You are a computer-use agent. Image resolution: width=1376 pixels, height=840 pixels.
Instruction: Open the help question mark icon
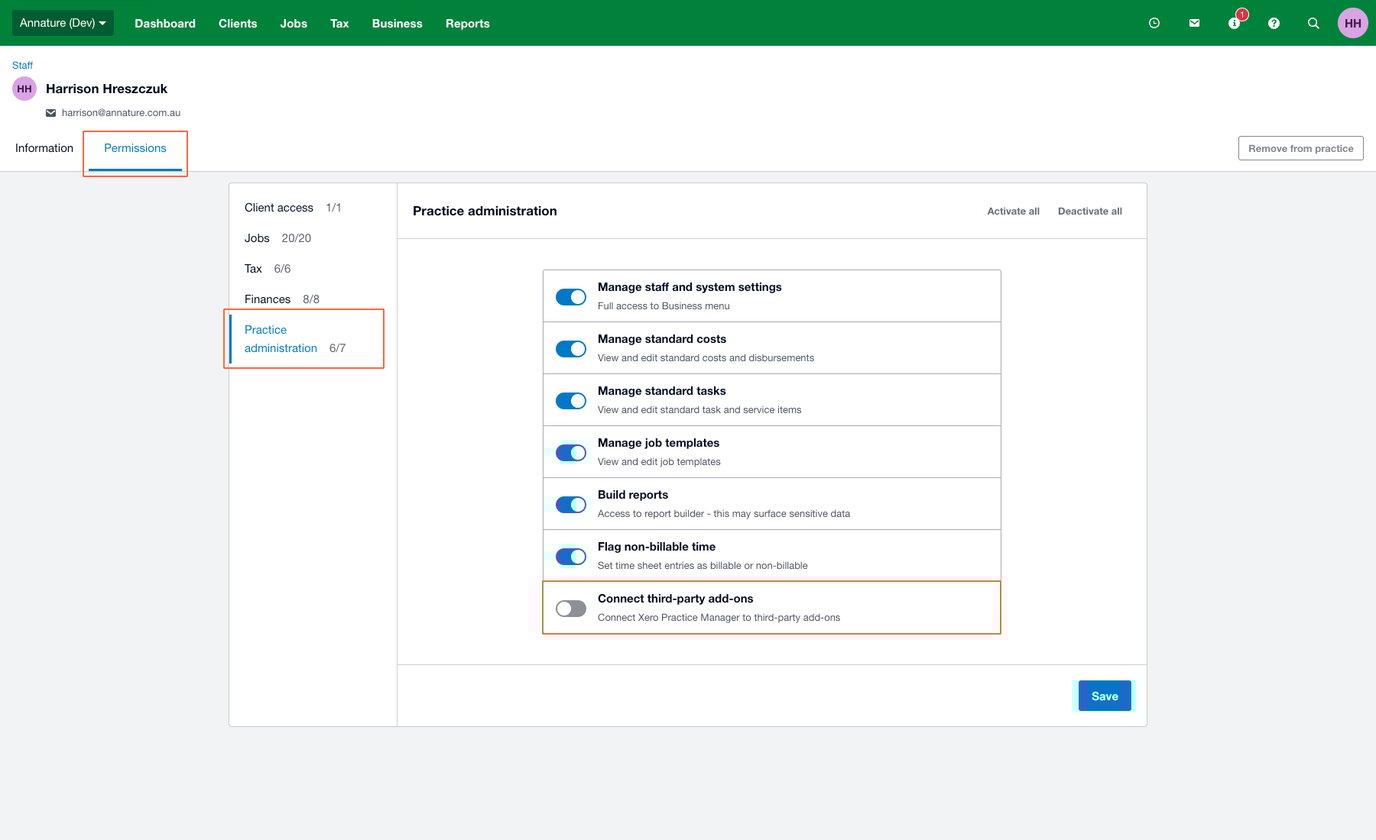pyautogui.click(x=1274, y=23)
